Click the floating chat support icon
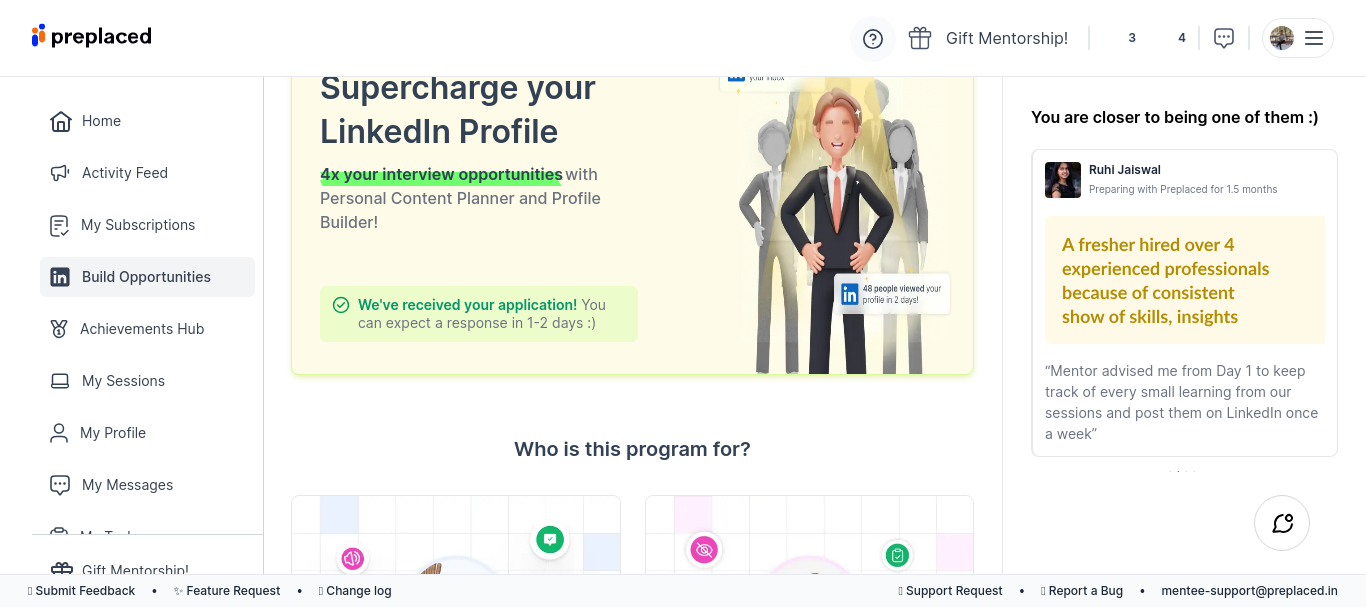This screenshot has width=1366, height=607. pos(1282,523)
